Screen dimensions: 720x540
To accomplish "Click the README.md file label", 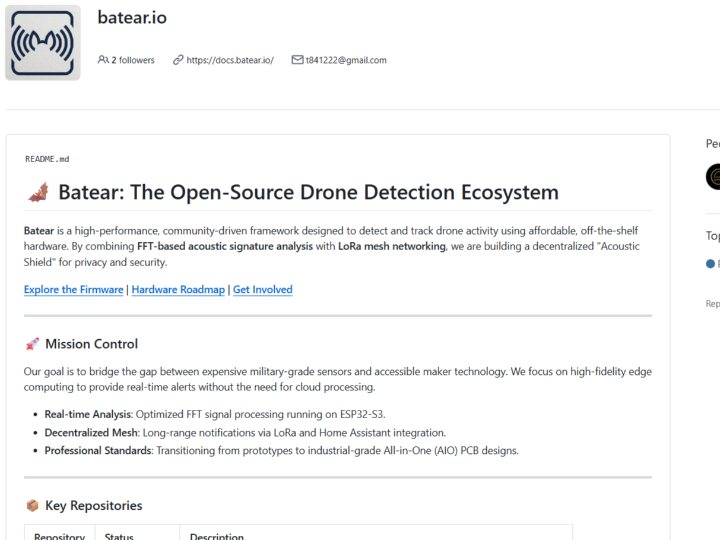I will click(x=47, y=159).
